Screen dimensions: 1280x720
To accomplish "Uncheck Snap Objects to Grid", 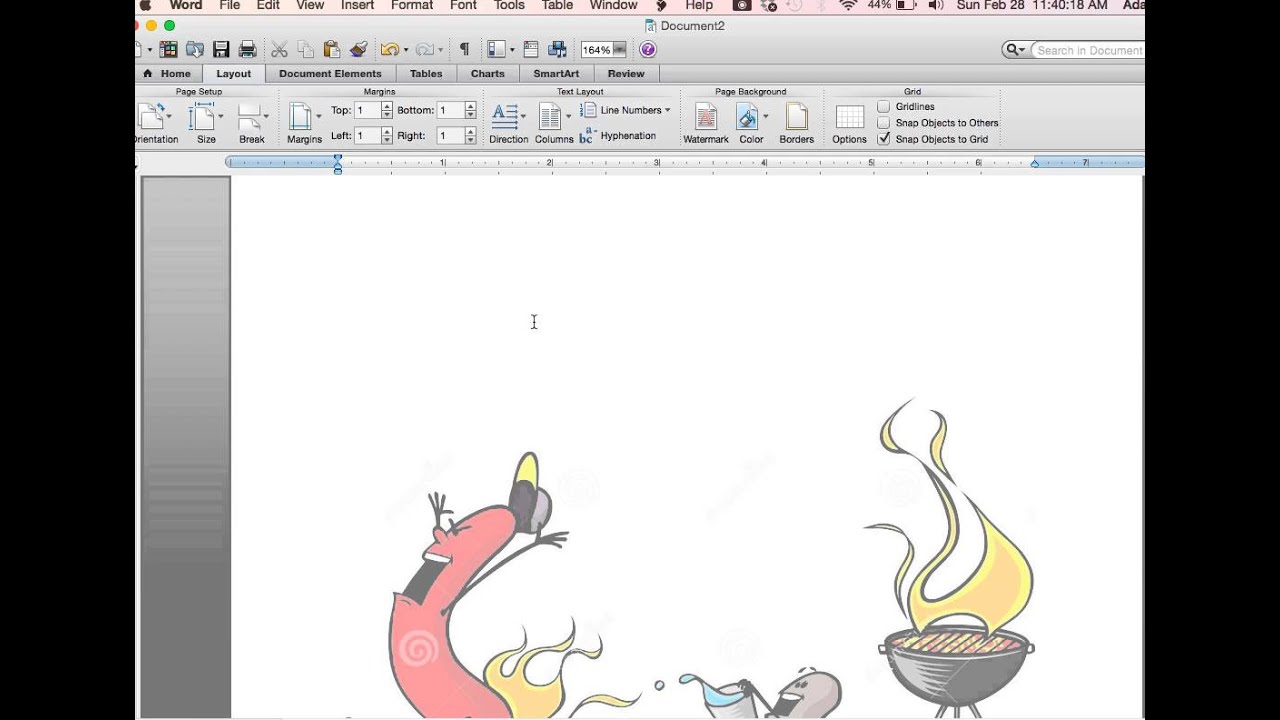I will click(x=884, y=139).
